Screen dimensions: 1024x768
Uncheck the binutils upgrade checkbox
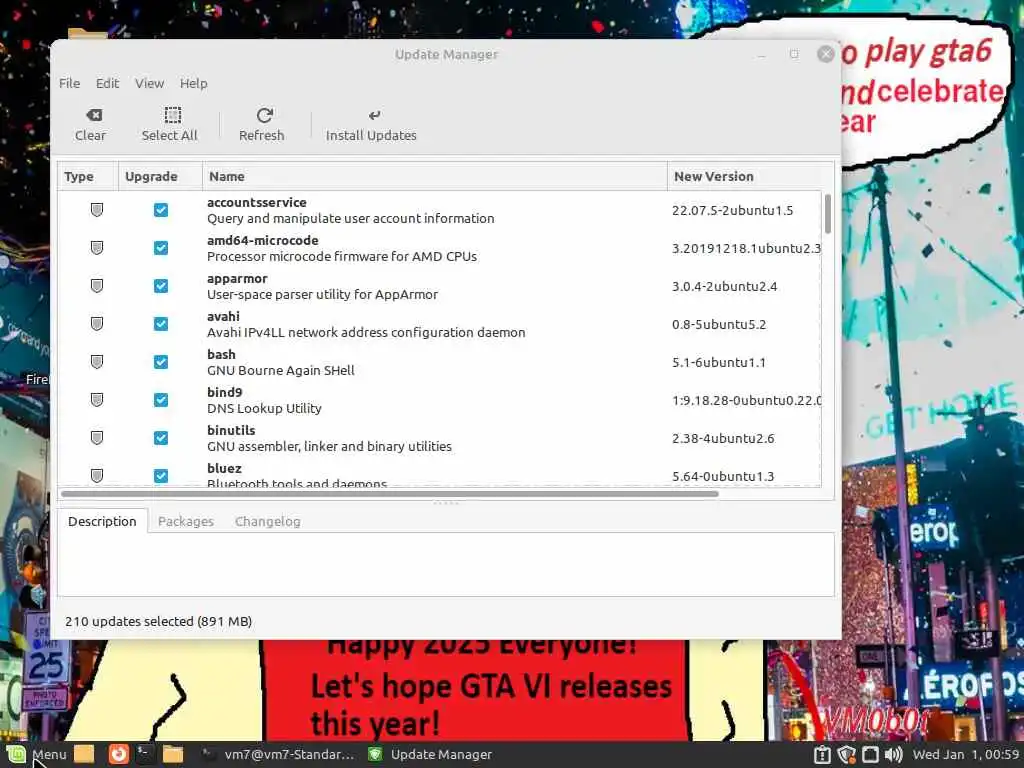click(161, 437)
